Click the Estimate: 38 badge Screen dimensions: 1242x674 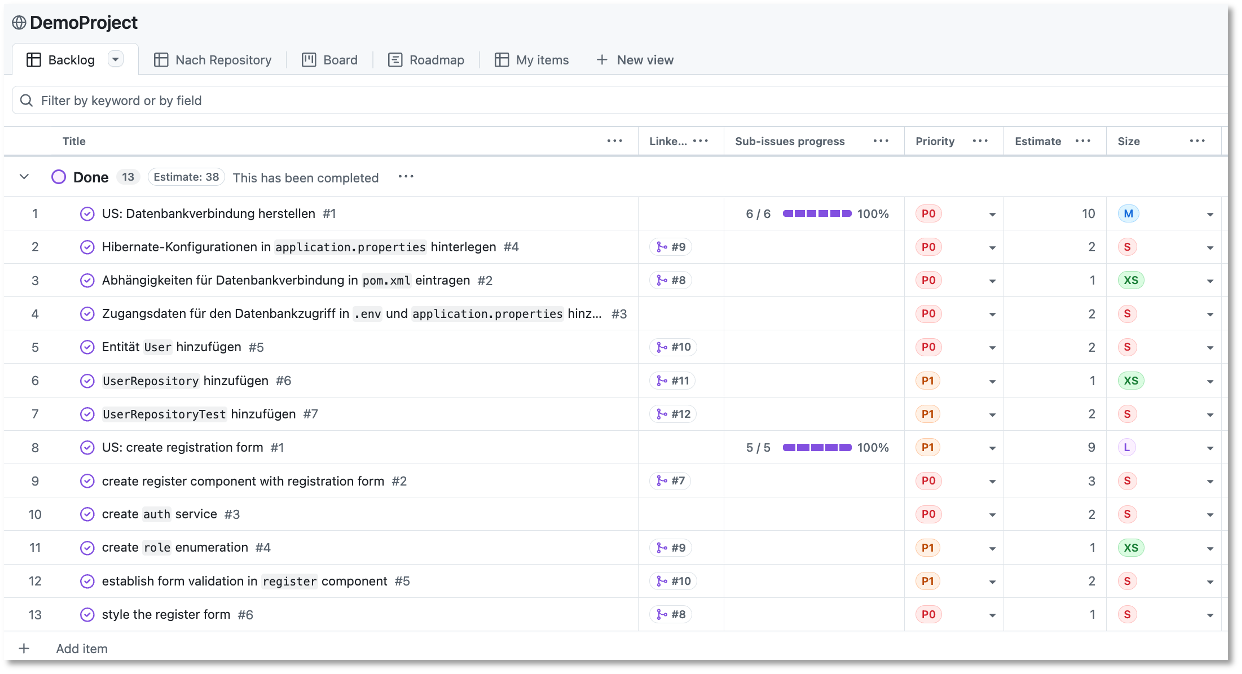(186, 177)
